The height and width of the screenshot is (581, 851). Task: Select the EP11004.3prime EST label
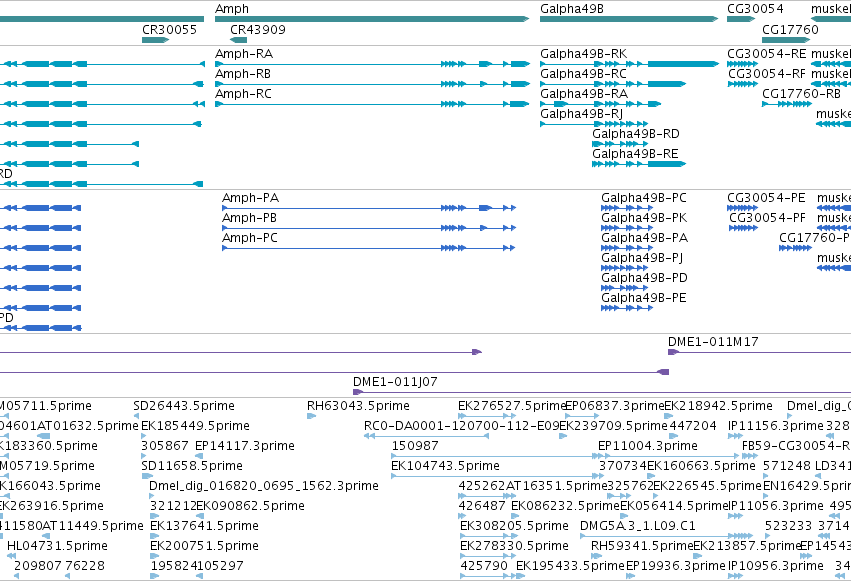coord(648,446)
